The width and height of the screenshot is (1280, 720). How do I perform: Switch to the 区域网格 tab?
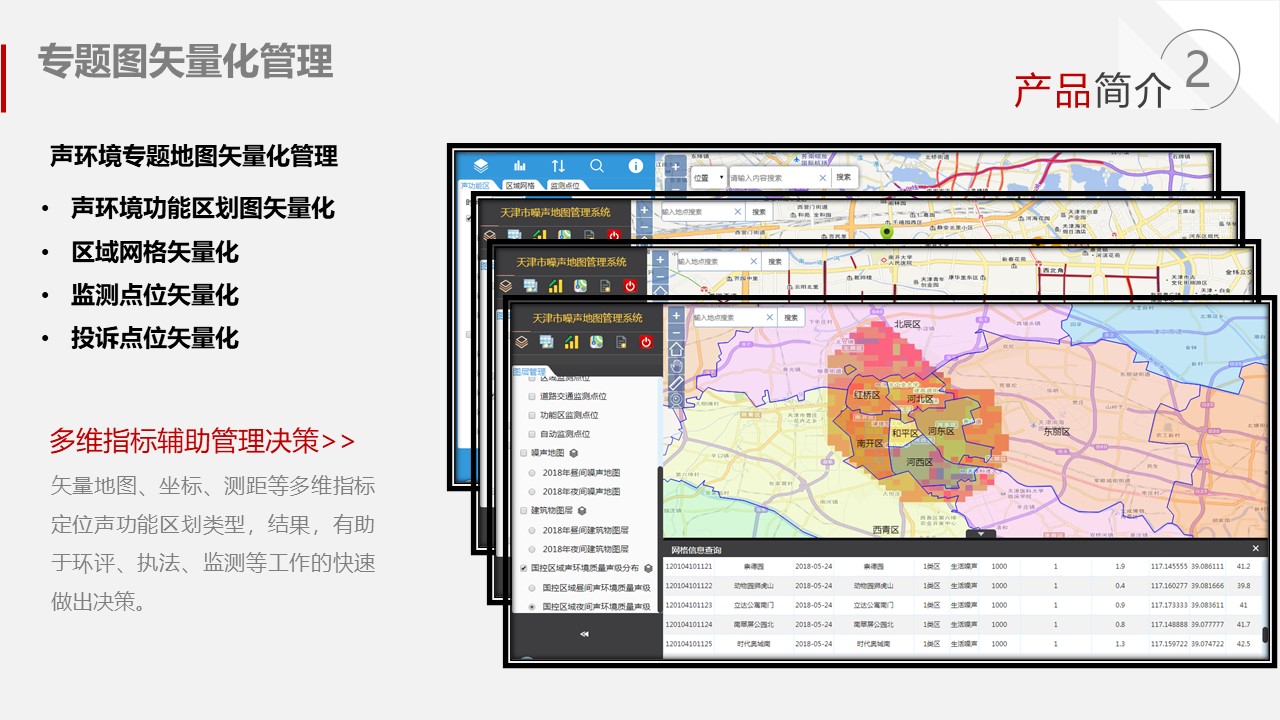coord(520,185)
